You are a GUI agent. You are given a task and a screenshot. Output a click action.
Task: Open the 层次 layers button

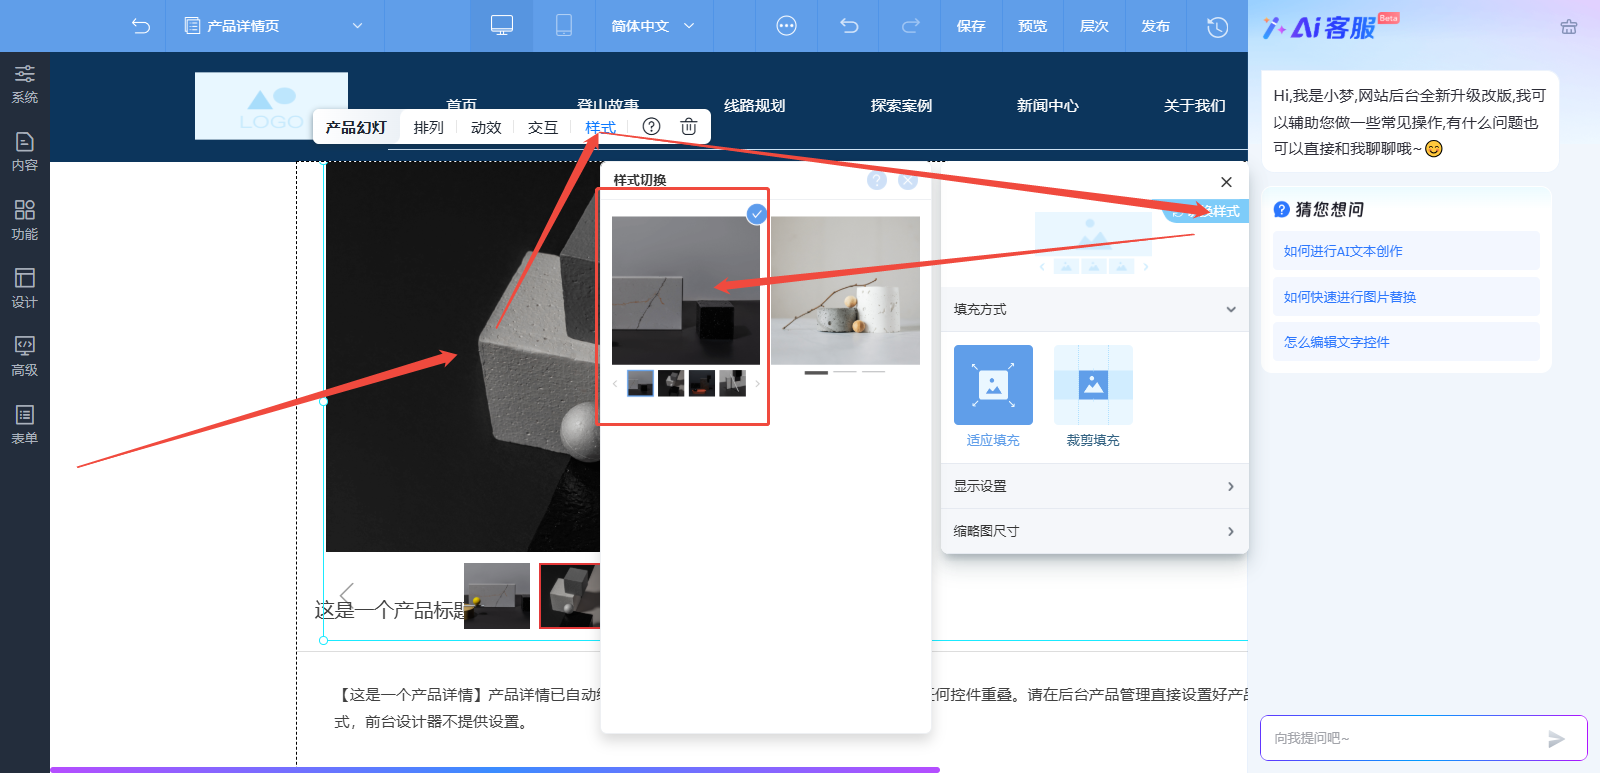coord(1094,26)
